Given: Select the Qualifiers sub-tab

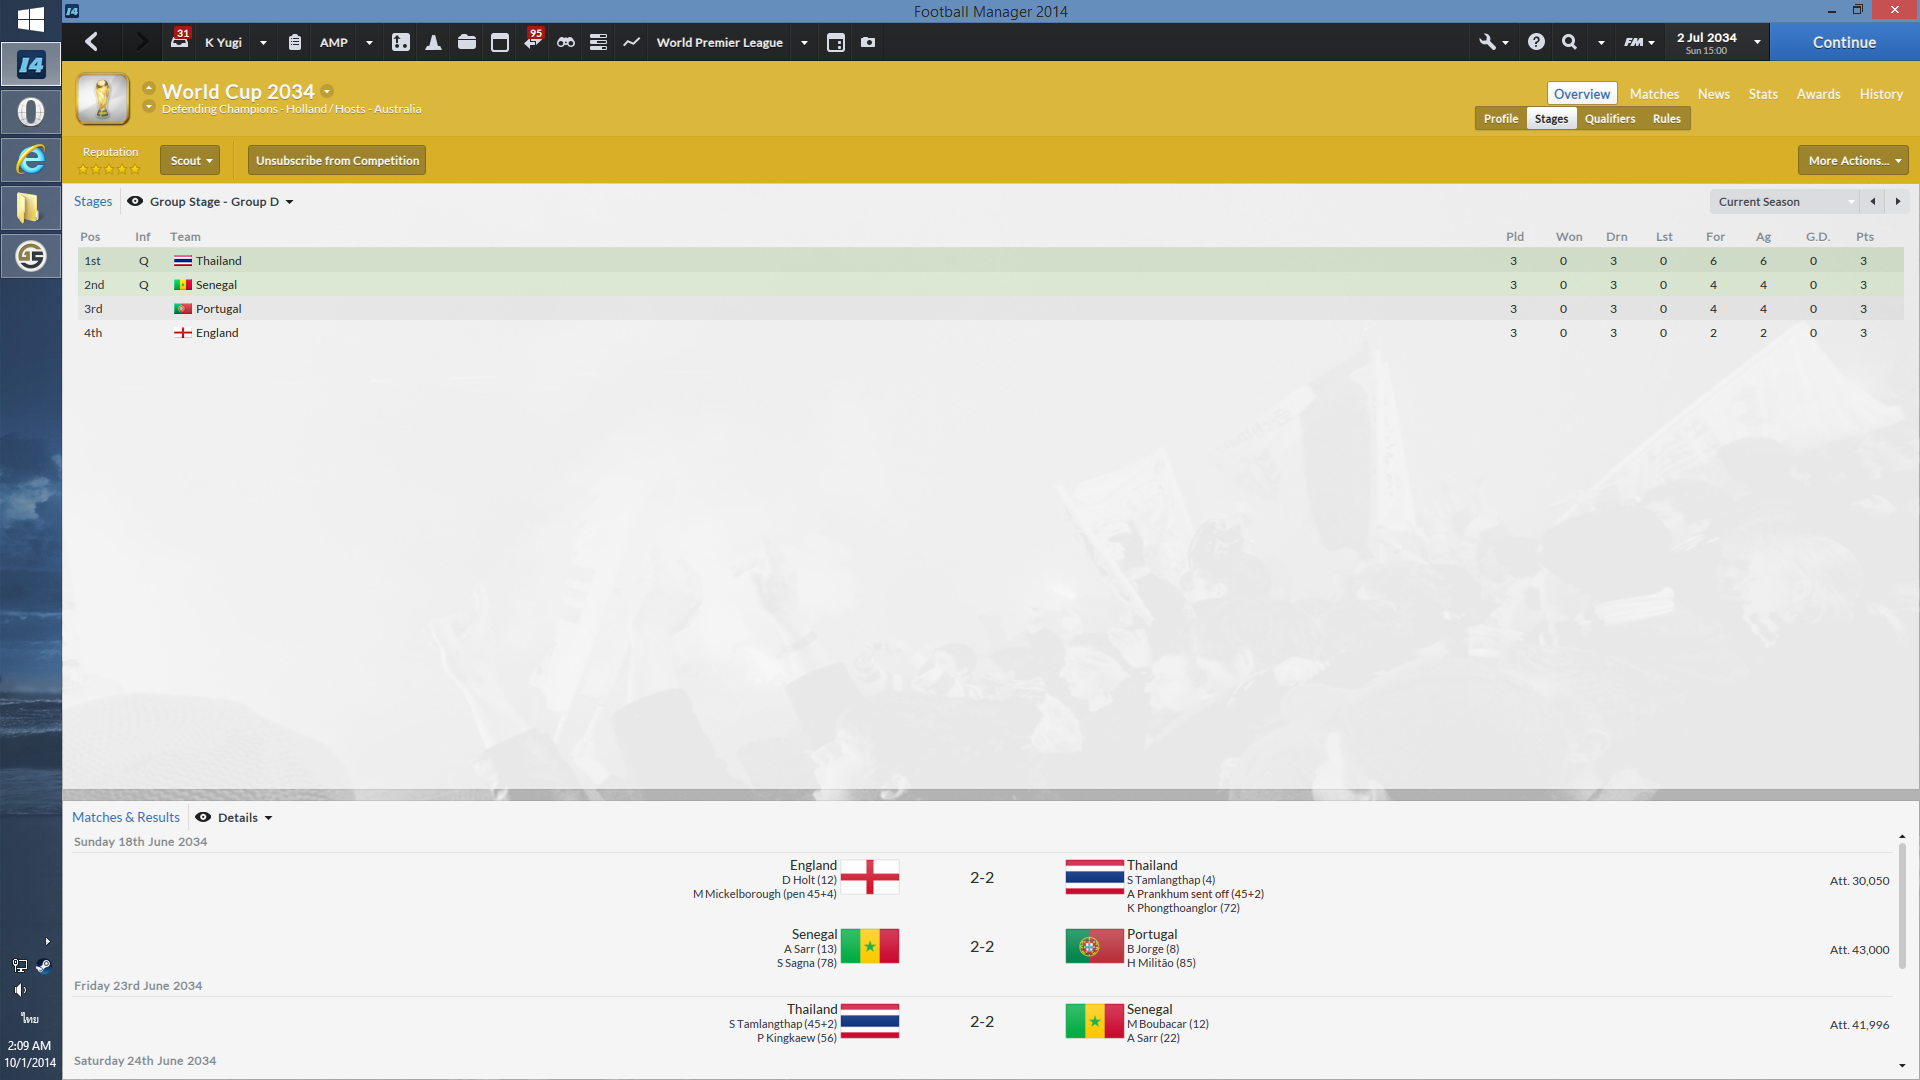Looking at the screenshot, I should [x=1609, y=118].
